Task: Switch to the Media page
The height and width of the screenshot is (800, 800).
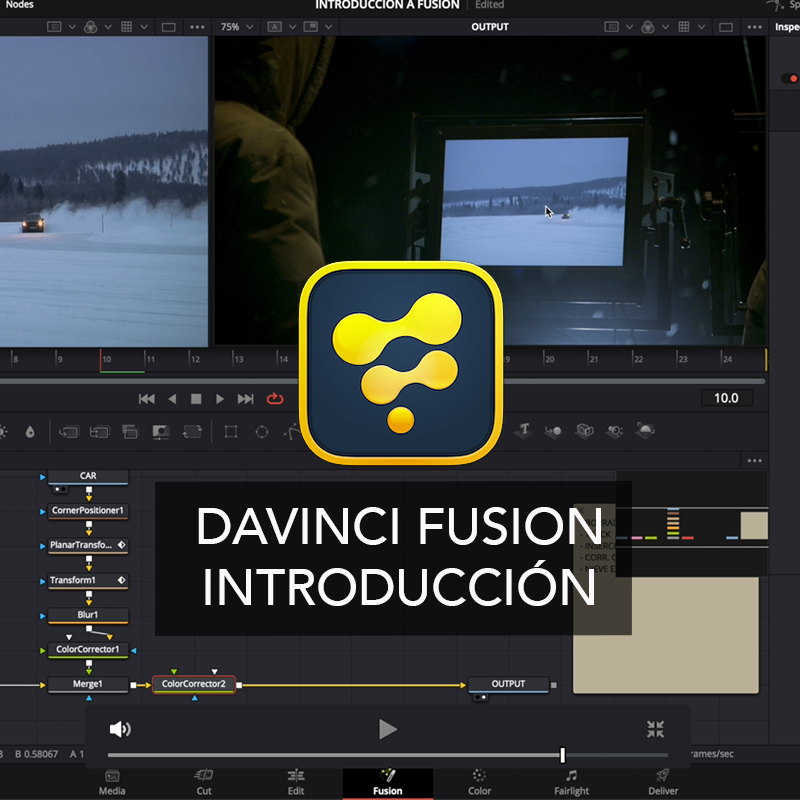Action: point(112,783)
